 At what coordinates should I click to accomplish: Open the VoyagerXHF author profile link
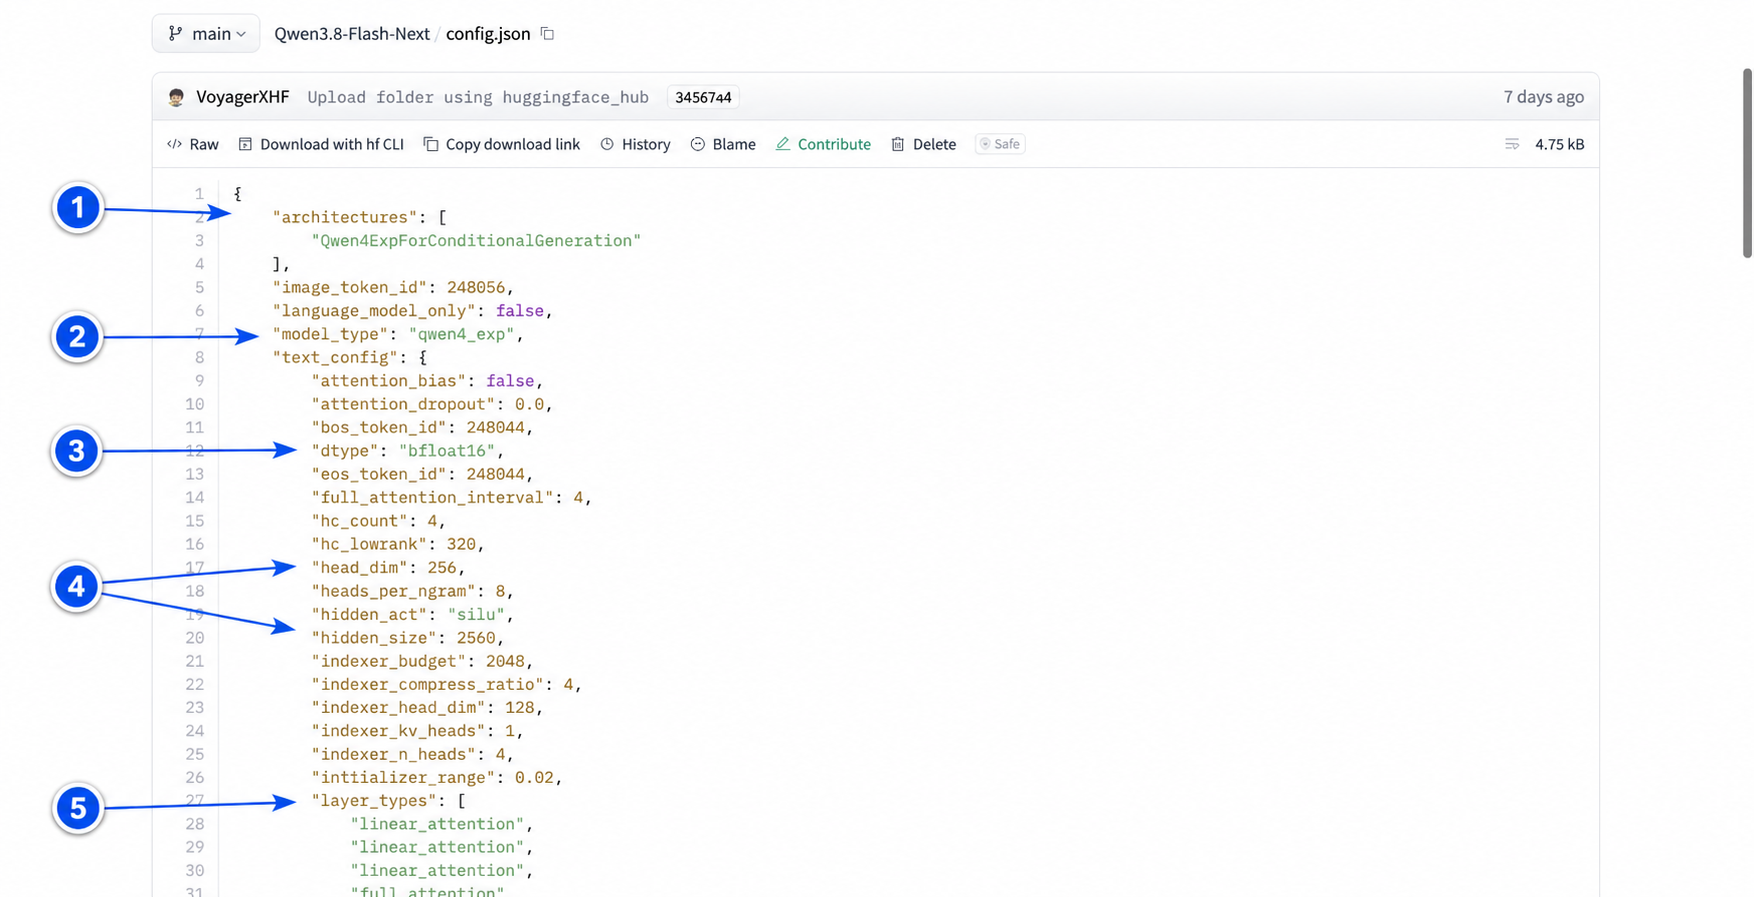tap(243, 97)
